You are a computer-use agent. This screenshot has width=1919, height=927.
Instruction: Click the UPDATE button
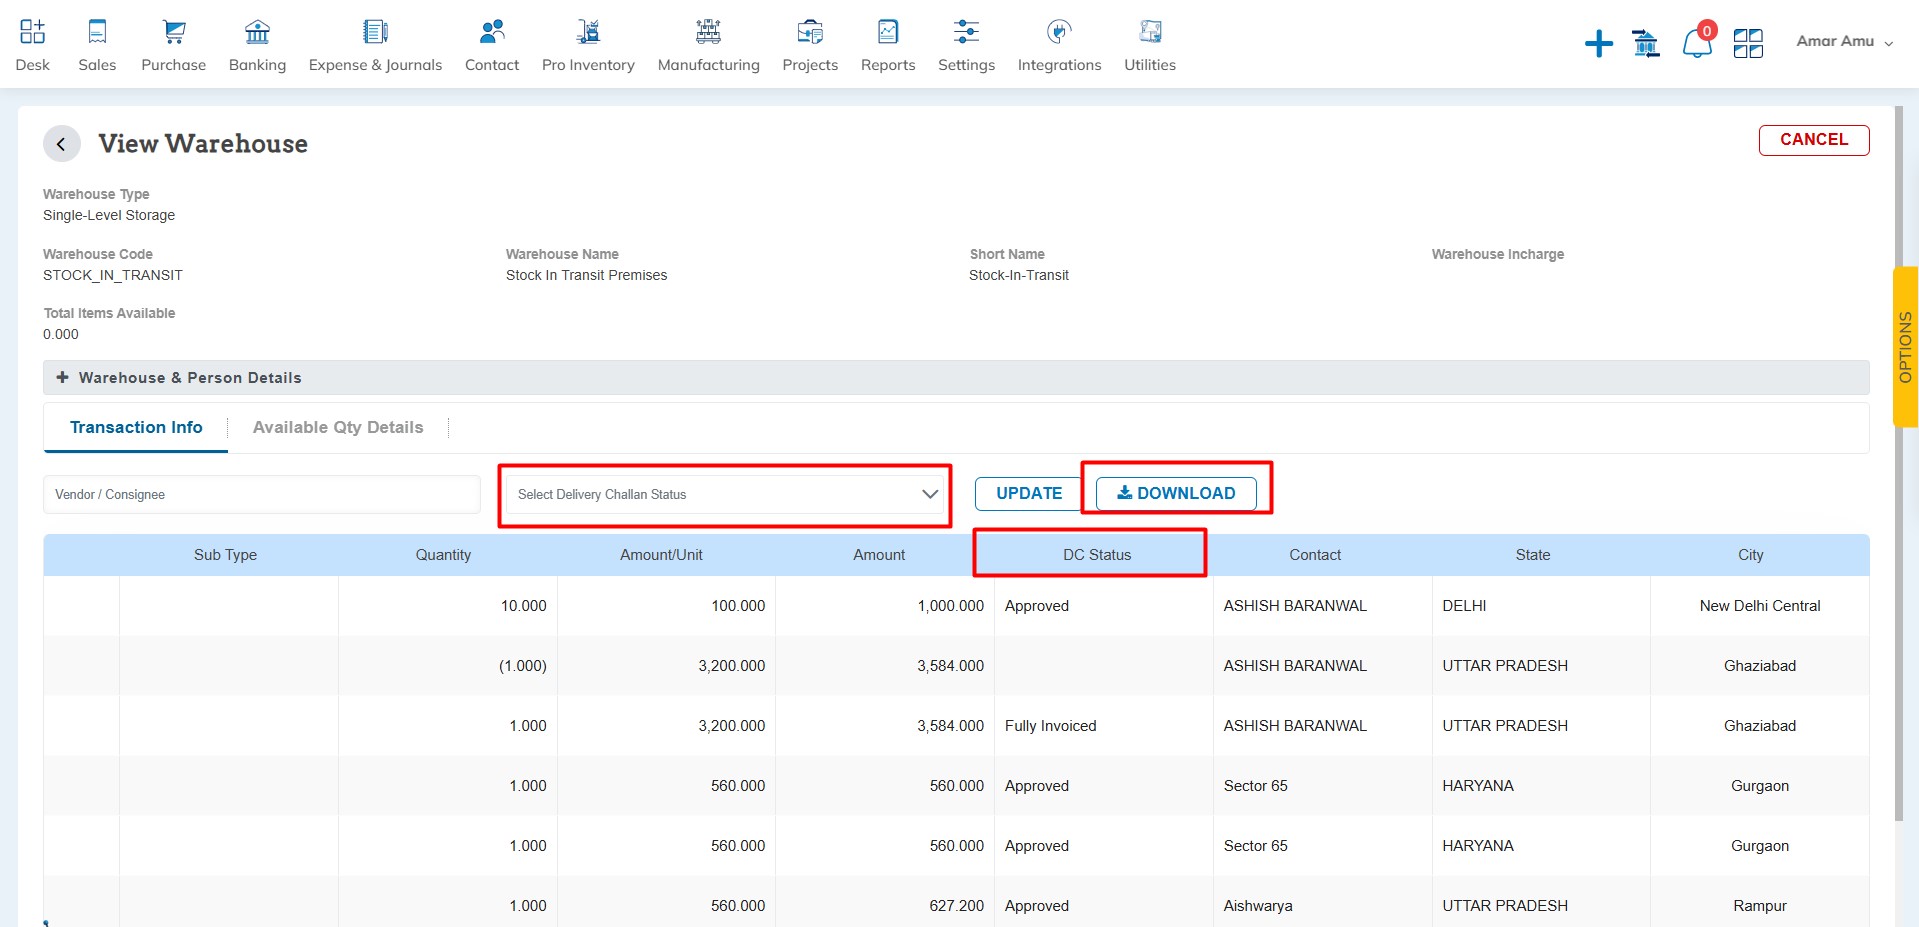(1029, 493)
